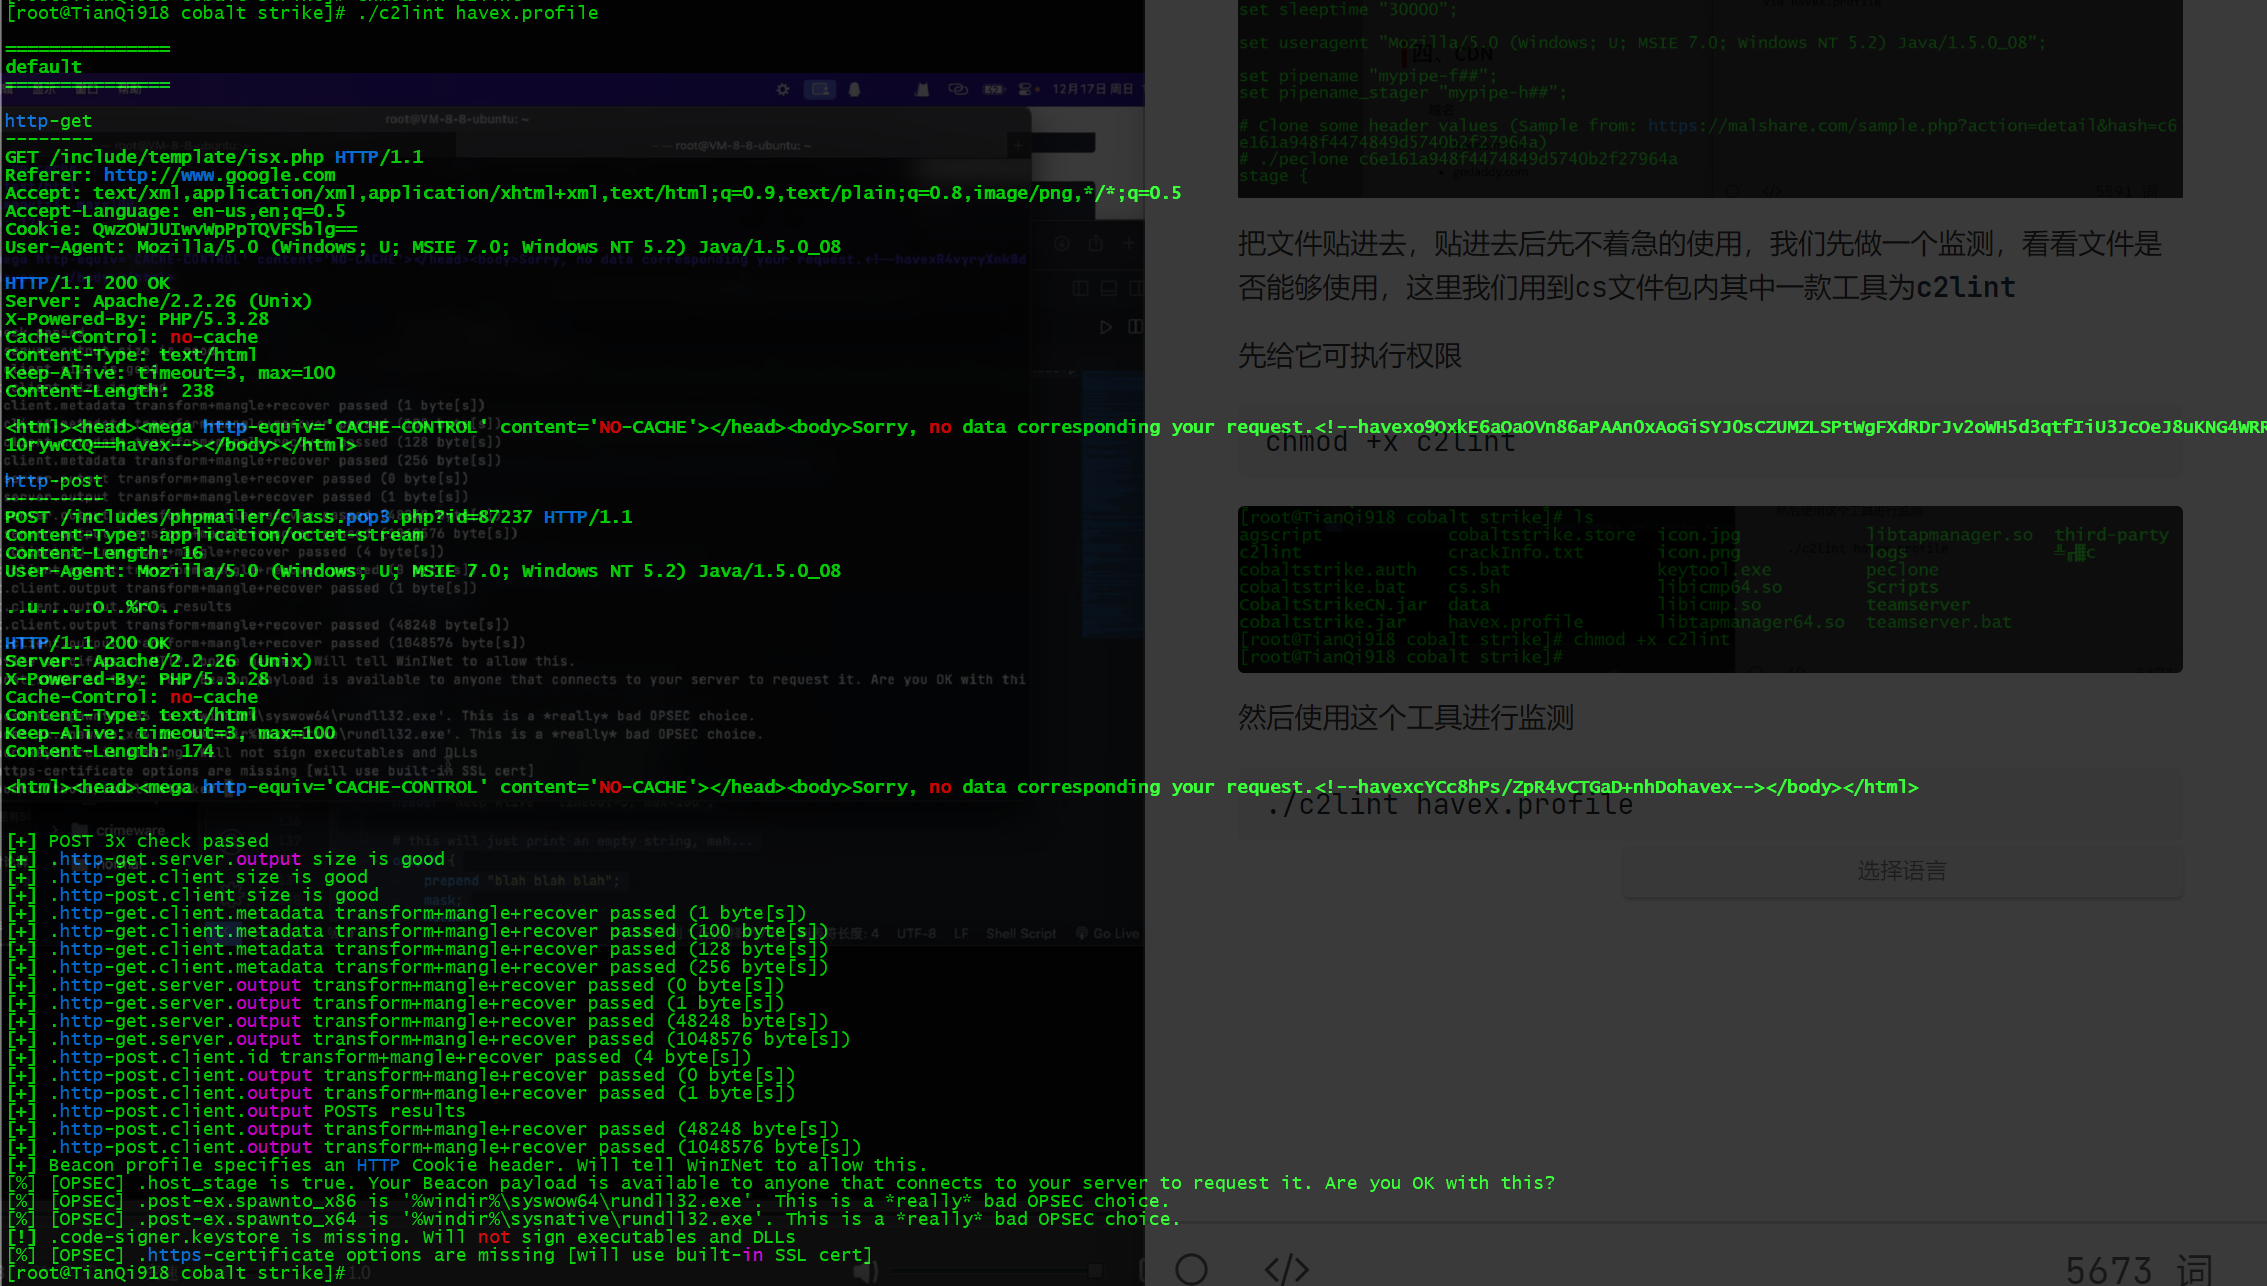The height and width of the screenshot is (1286, 2267).
Task: Click the 'http-post' section heading in the terminal
Action: 53,481
